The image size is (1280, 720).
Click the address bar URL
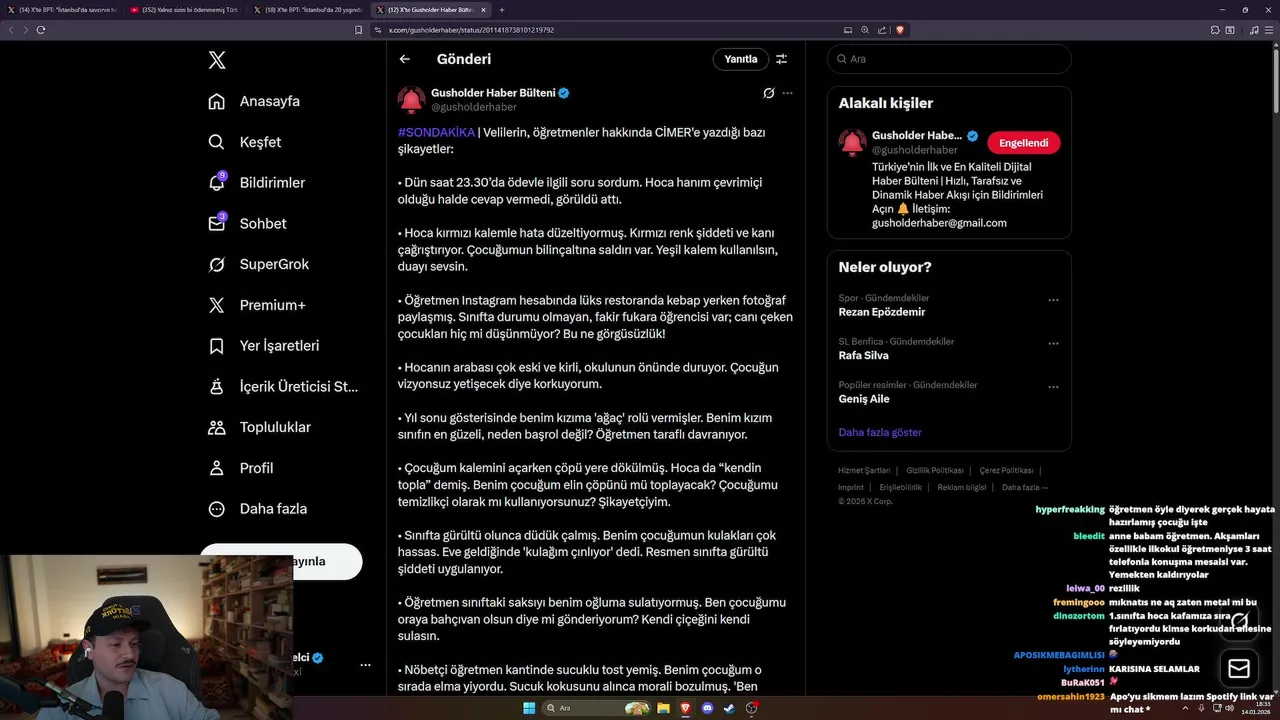pos(471,30)
